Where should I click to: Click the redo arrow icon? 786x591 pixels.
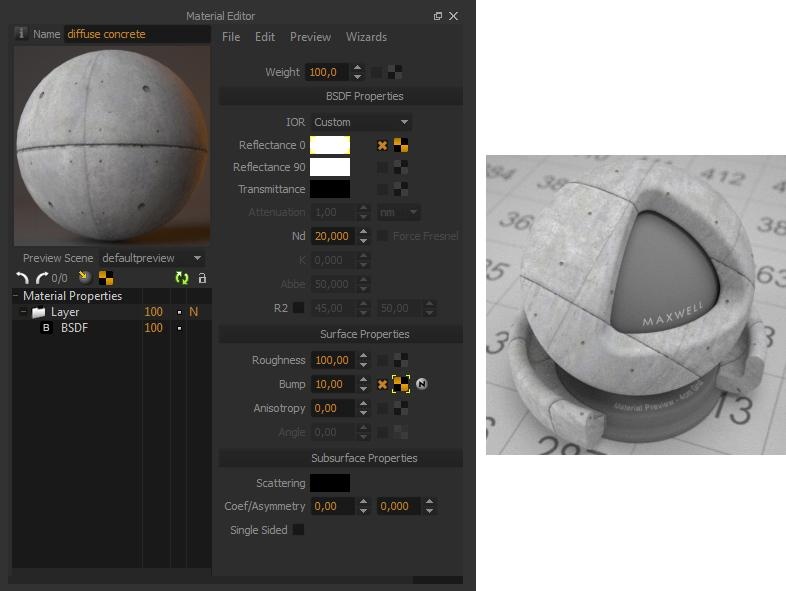(41, 278)
